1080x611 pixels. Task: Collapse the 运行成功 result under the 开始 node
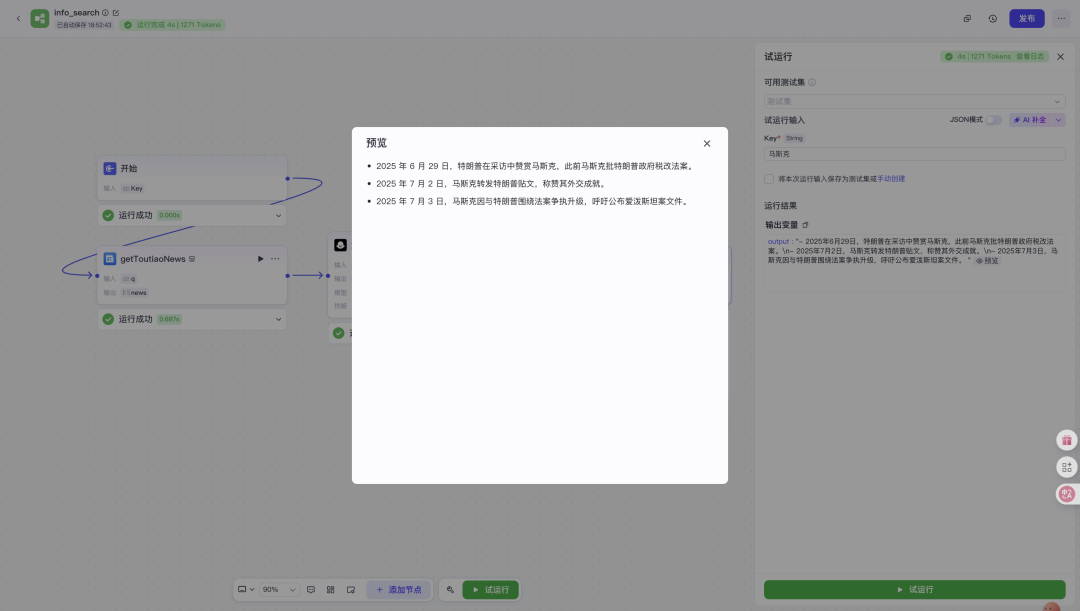click(x=277, y=214)
